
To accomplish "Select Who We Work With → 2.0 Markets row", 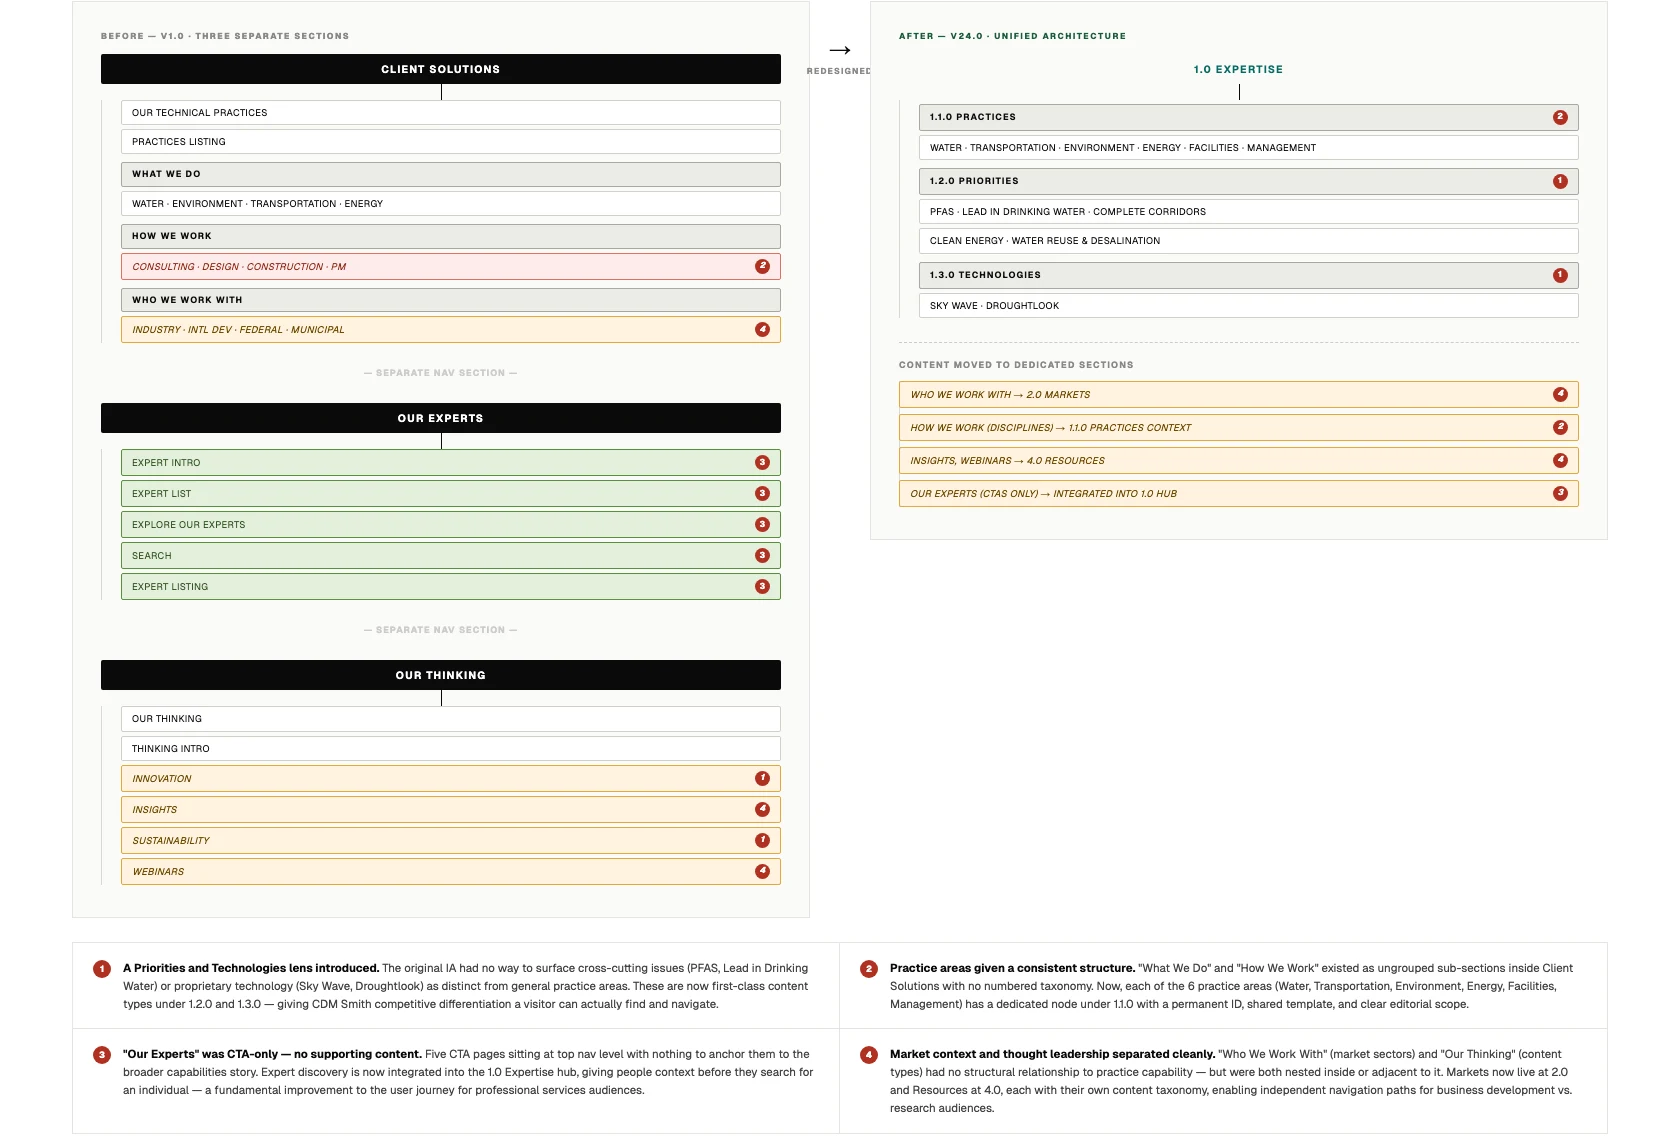I will coord(1239,394).
